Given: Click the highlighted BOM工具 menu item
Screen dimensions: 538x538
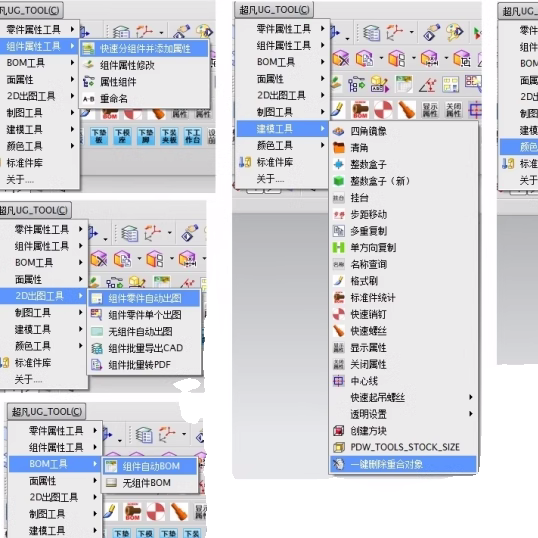Looking at the screenshot, I should tap(55, 464).
